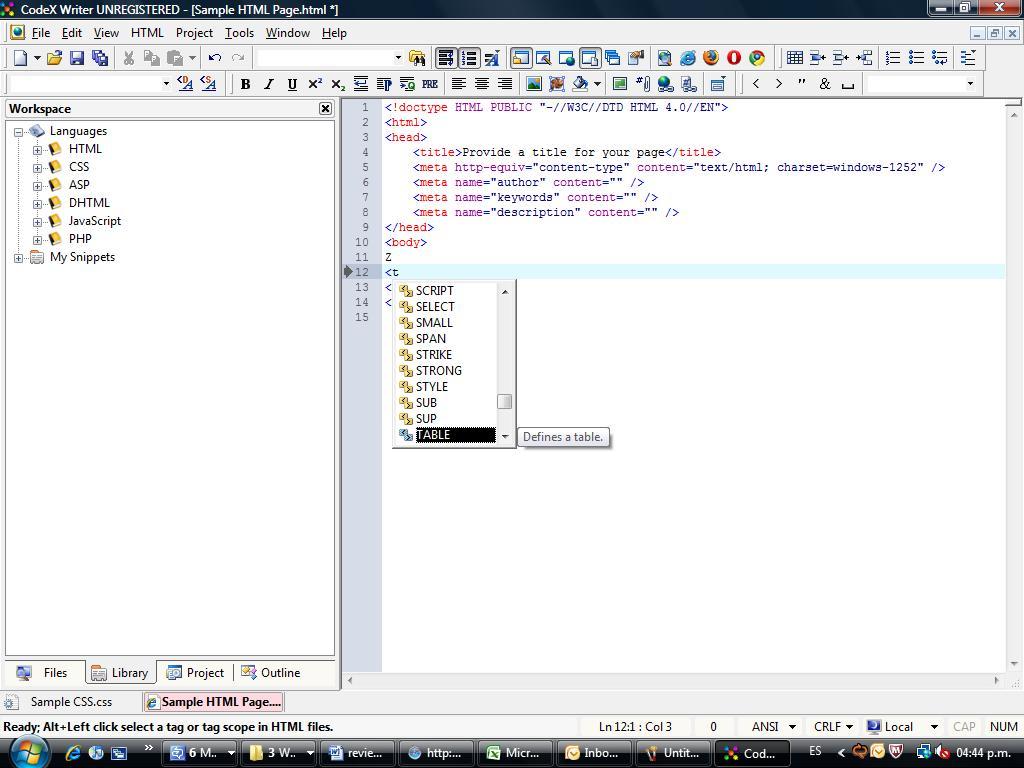
Task: Launch preview in Google Chrome
Action: point(756,57)
